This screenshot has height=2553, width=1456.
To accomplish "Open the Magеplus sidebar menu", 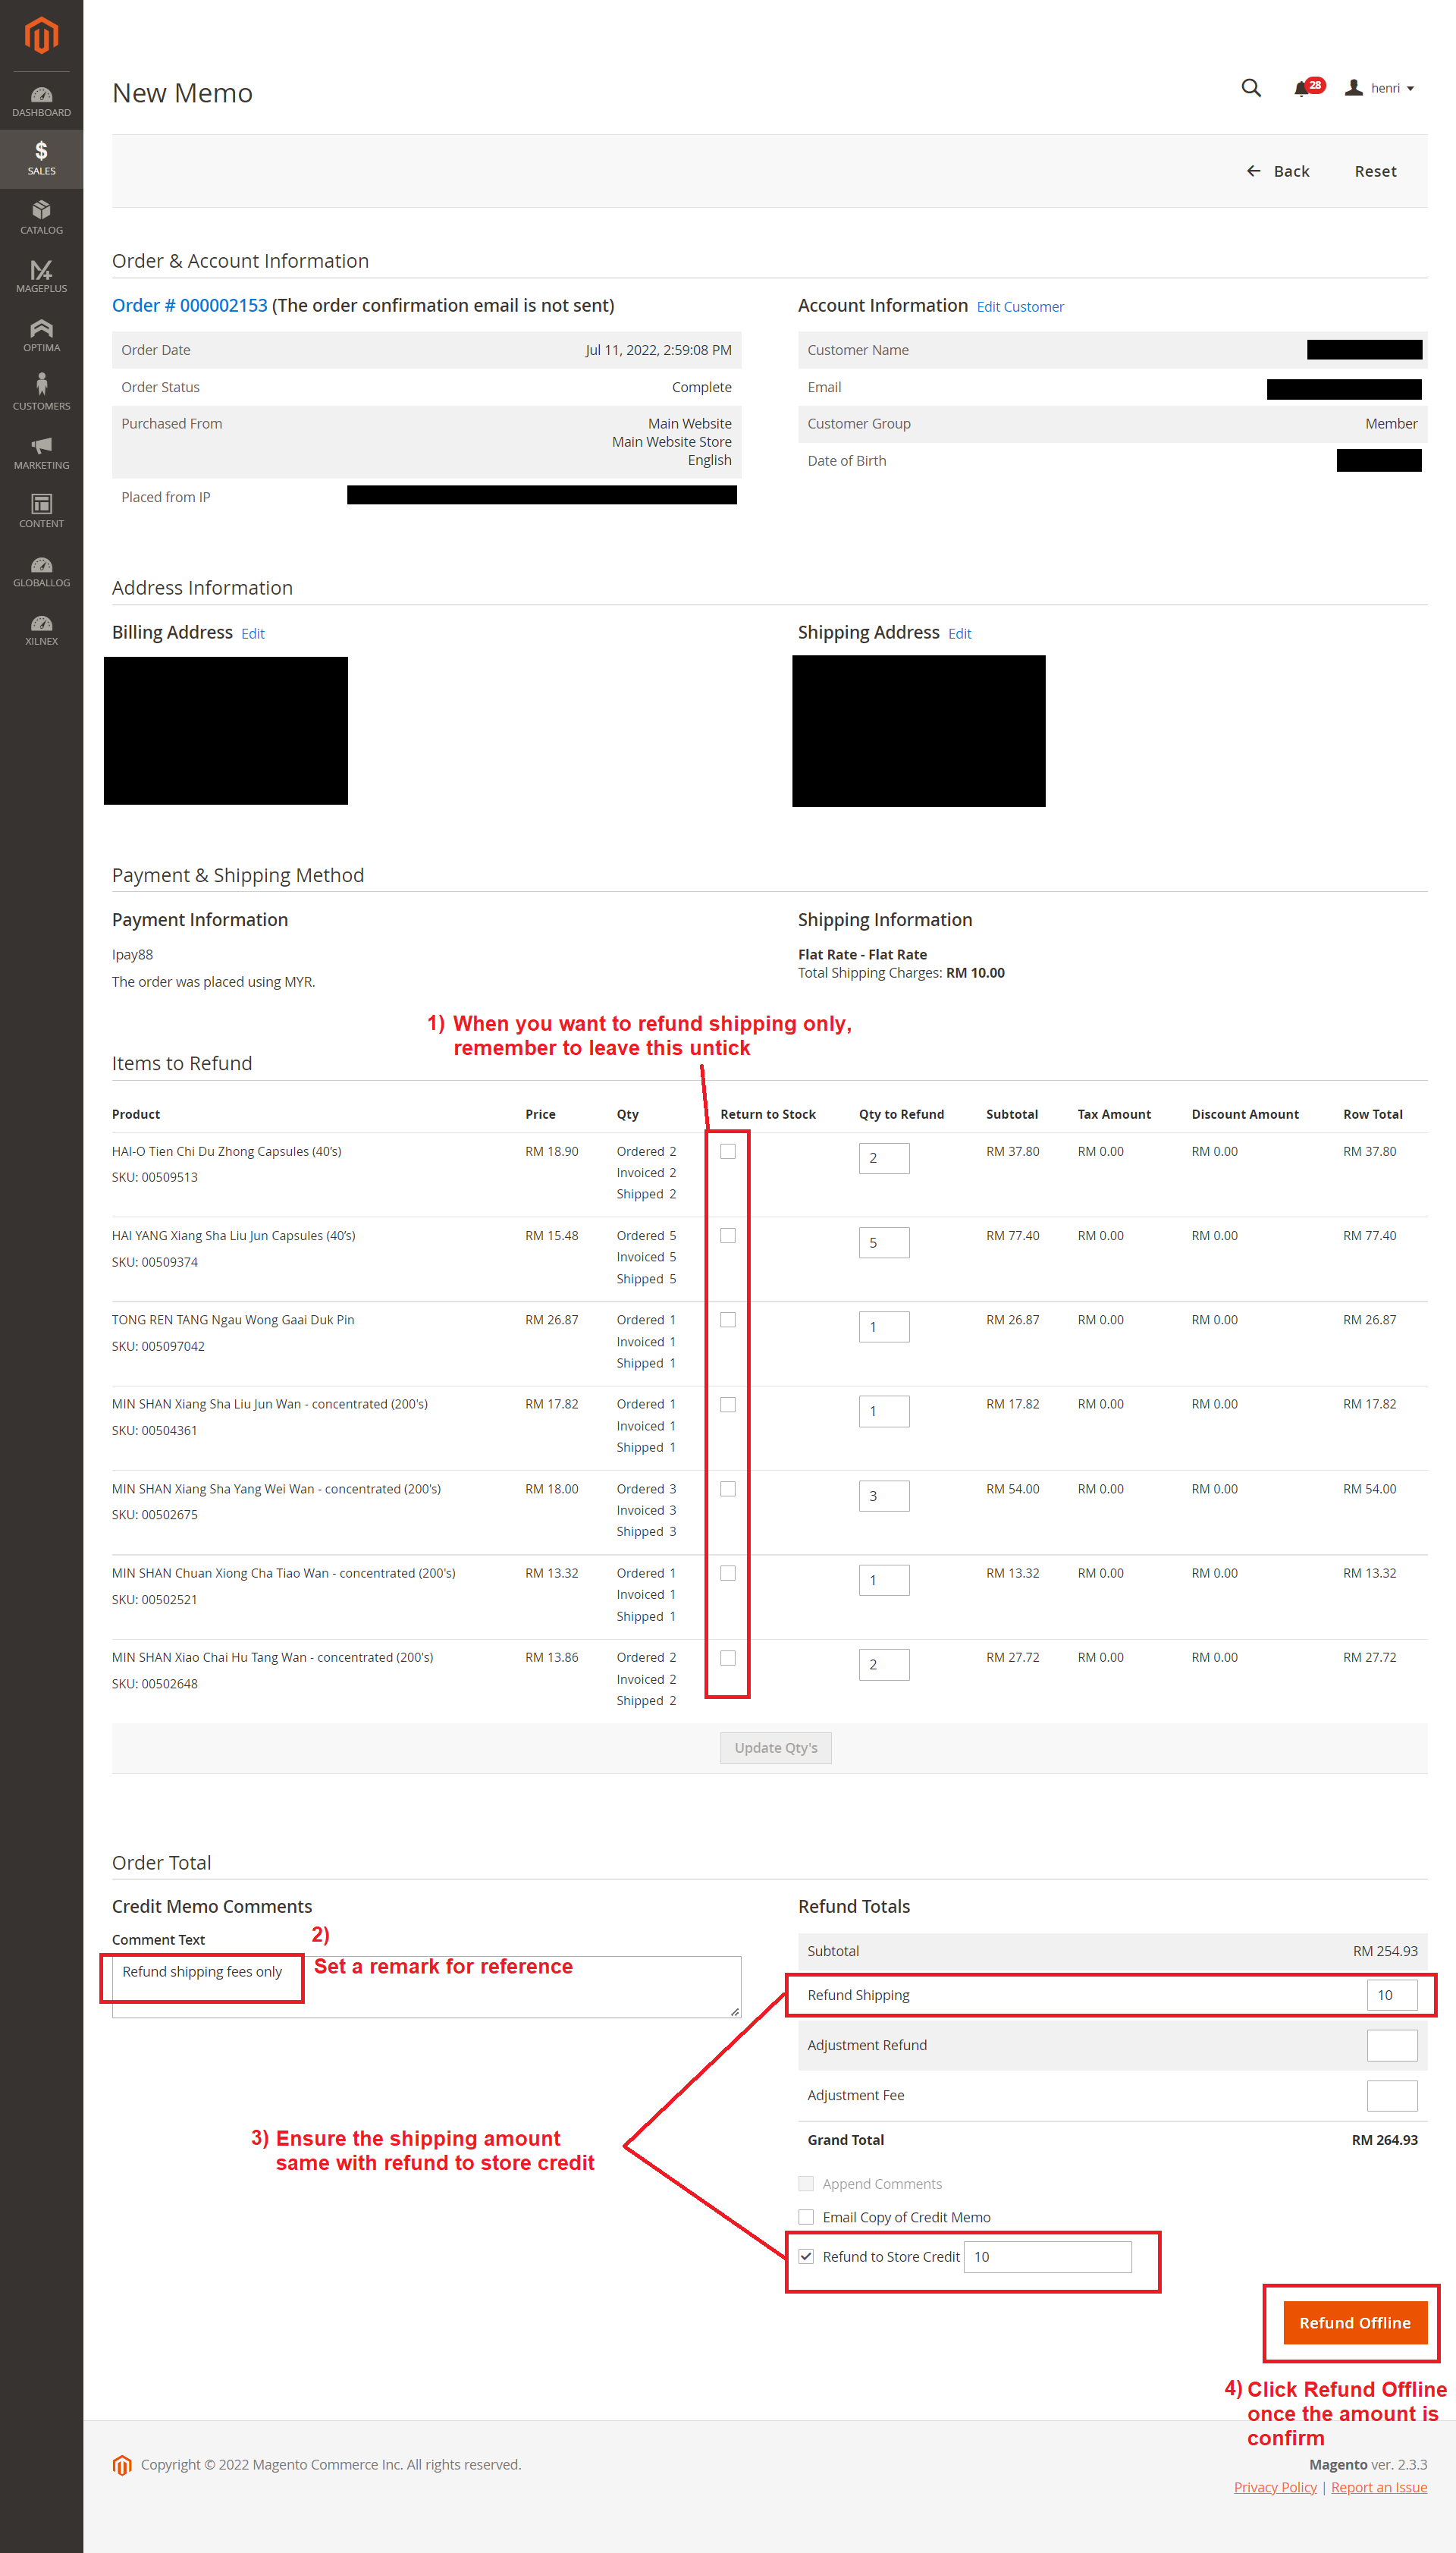I will tap(41, 275).
